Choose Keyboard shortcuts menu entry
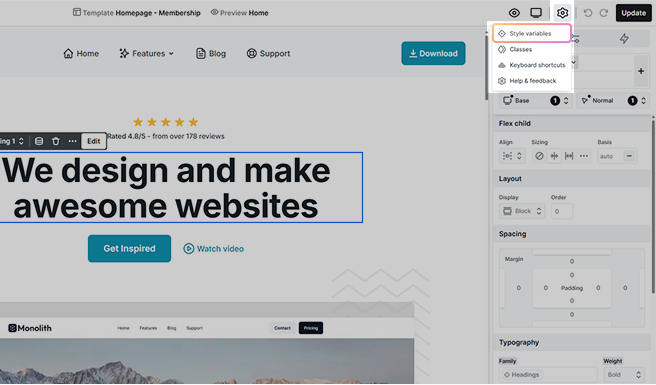656x385 pixels. (x=531, y=65)
